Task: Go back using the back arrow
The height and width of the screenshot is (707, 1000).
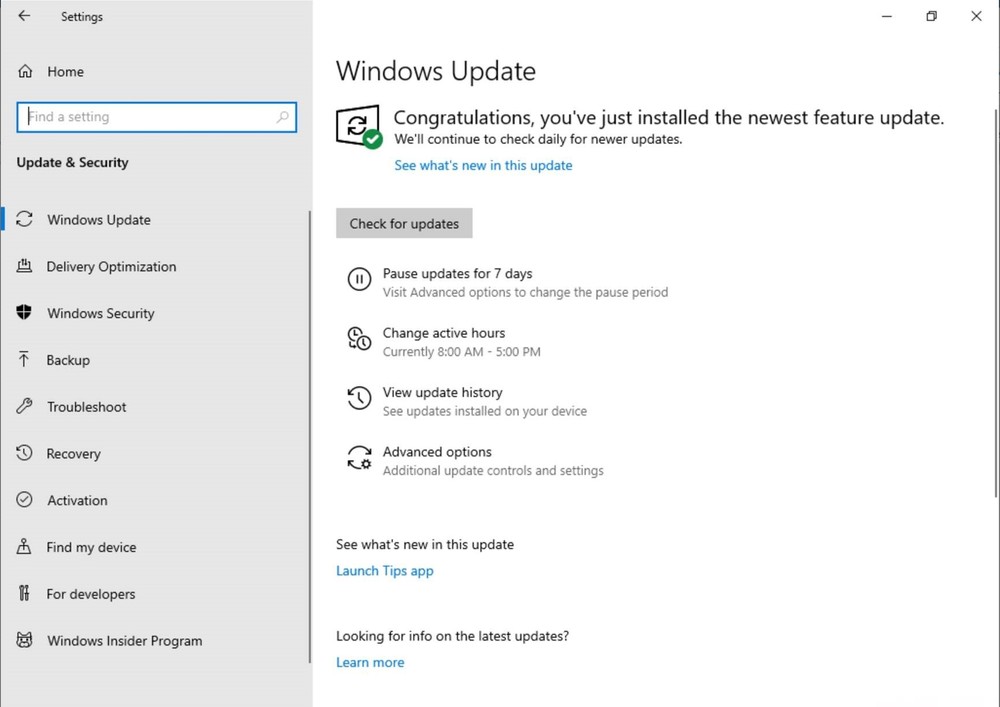Action: click(x=24, y=16)
